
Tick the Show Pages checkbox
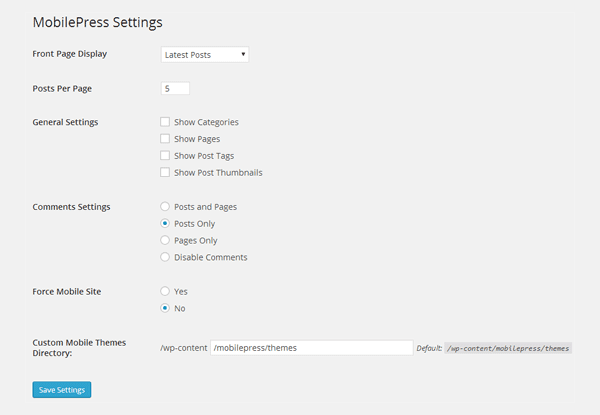[165, 138]
